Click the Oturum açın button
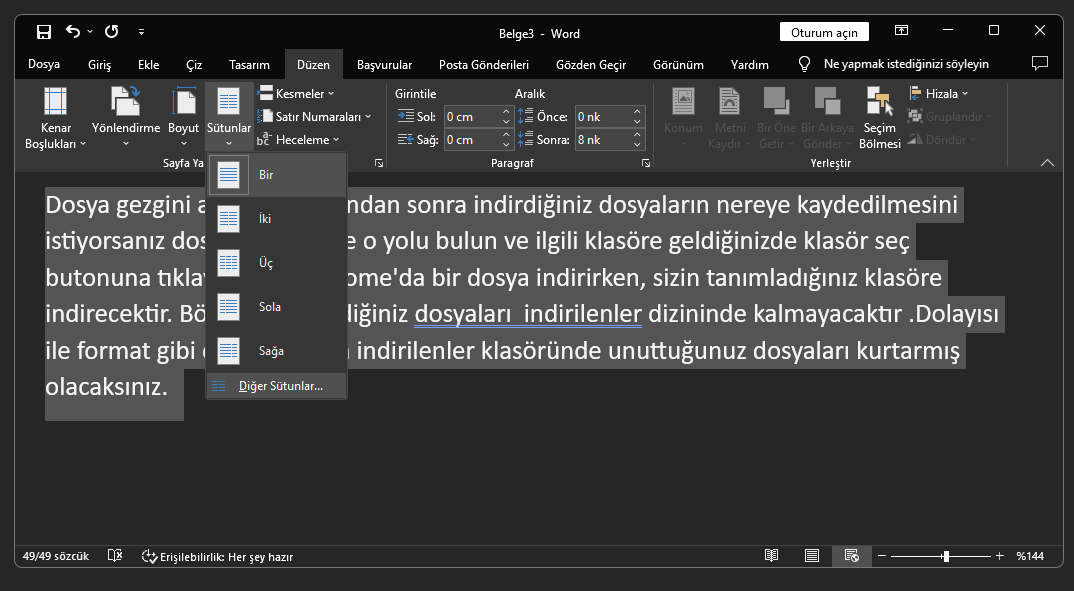The image size is (1074, 591). coord(824,33)
